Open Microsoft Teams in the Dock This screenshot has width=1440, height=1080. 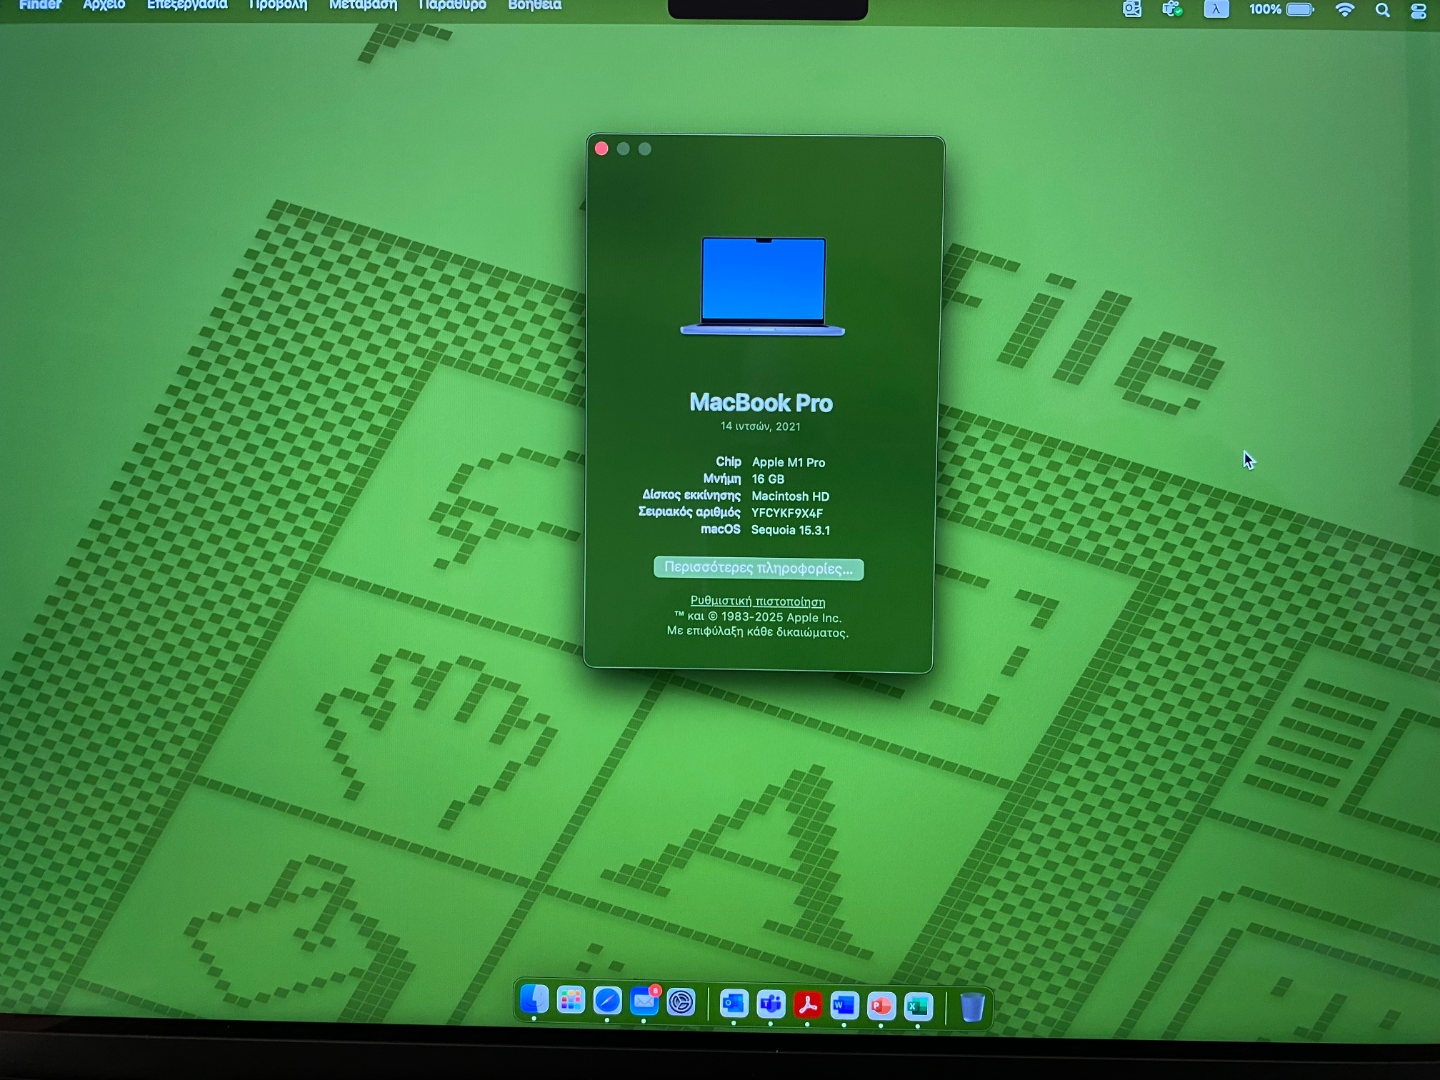point(771,1003)
